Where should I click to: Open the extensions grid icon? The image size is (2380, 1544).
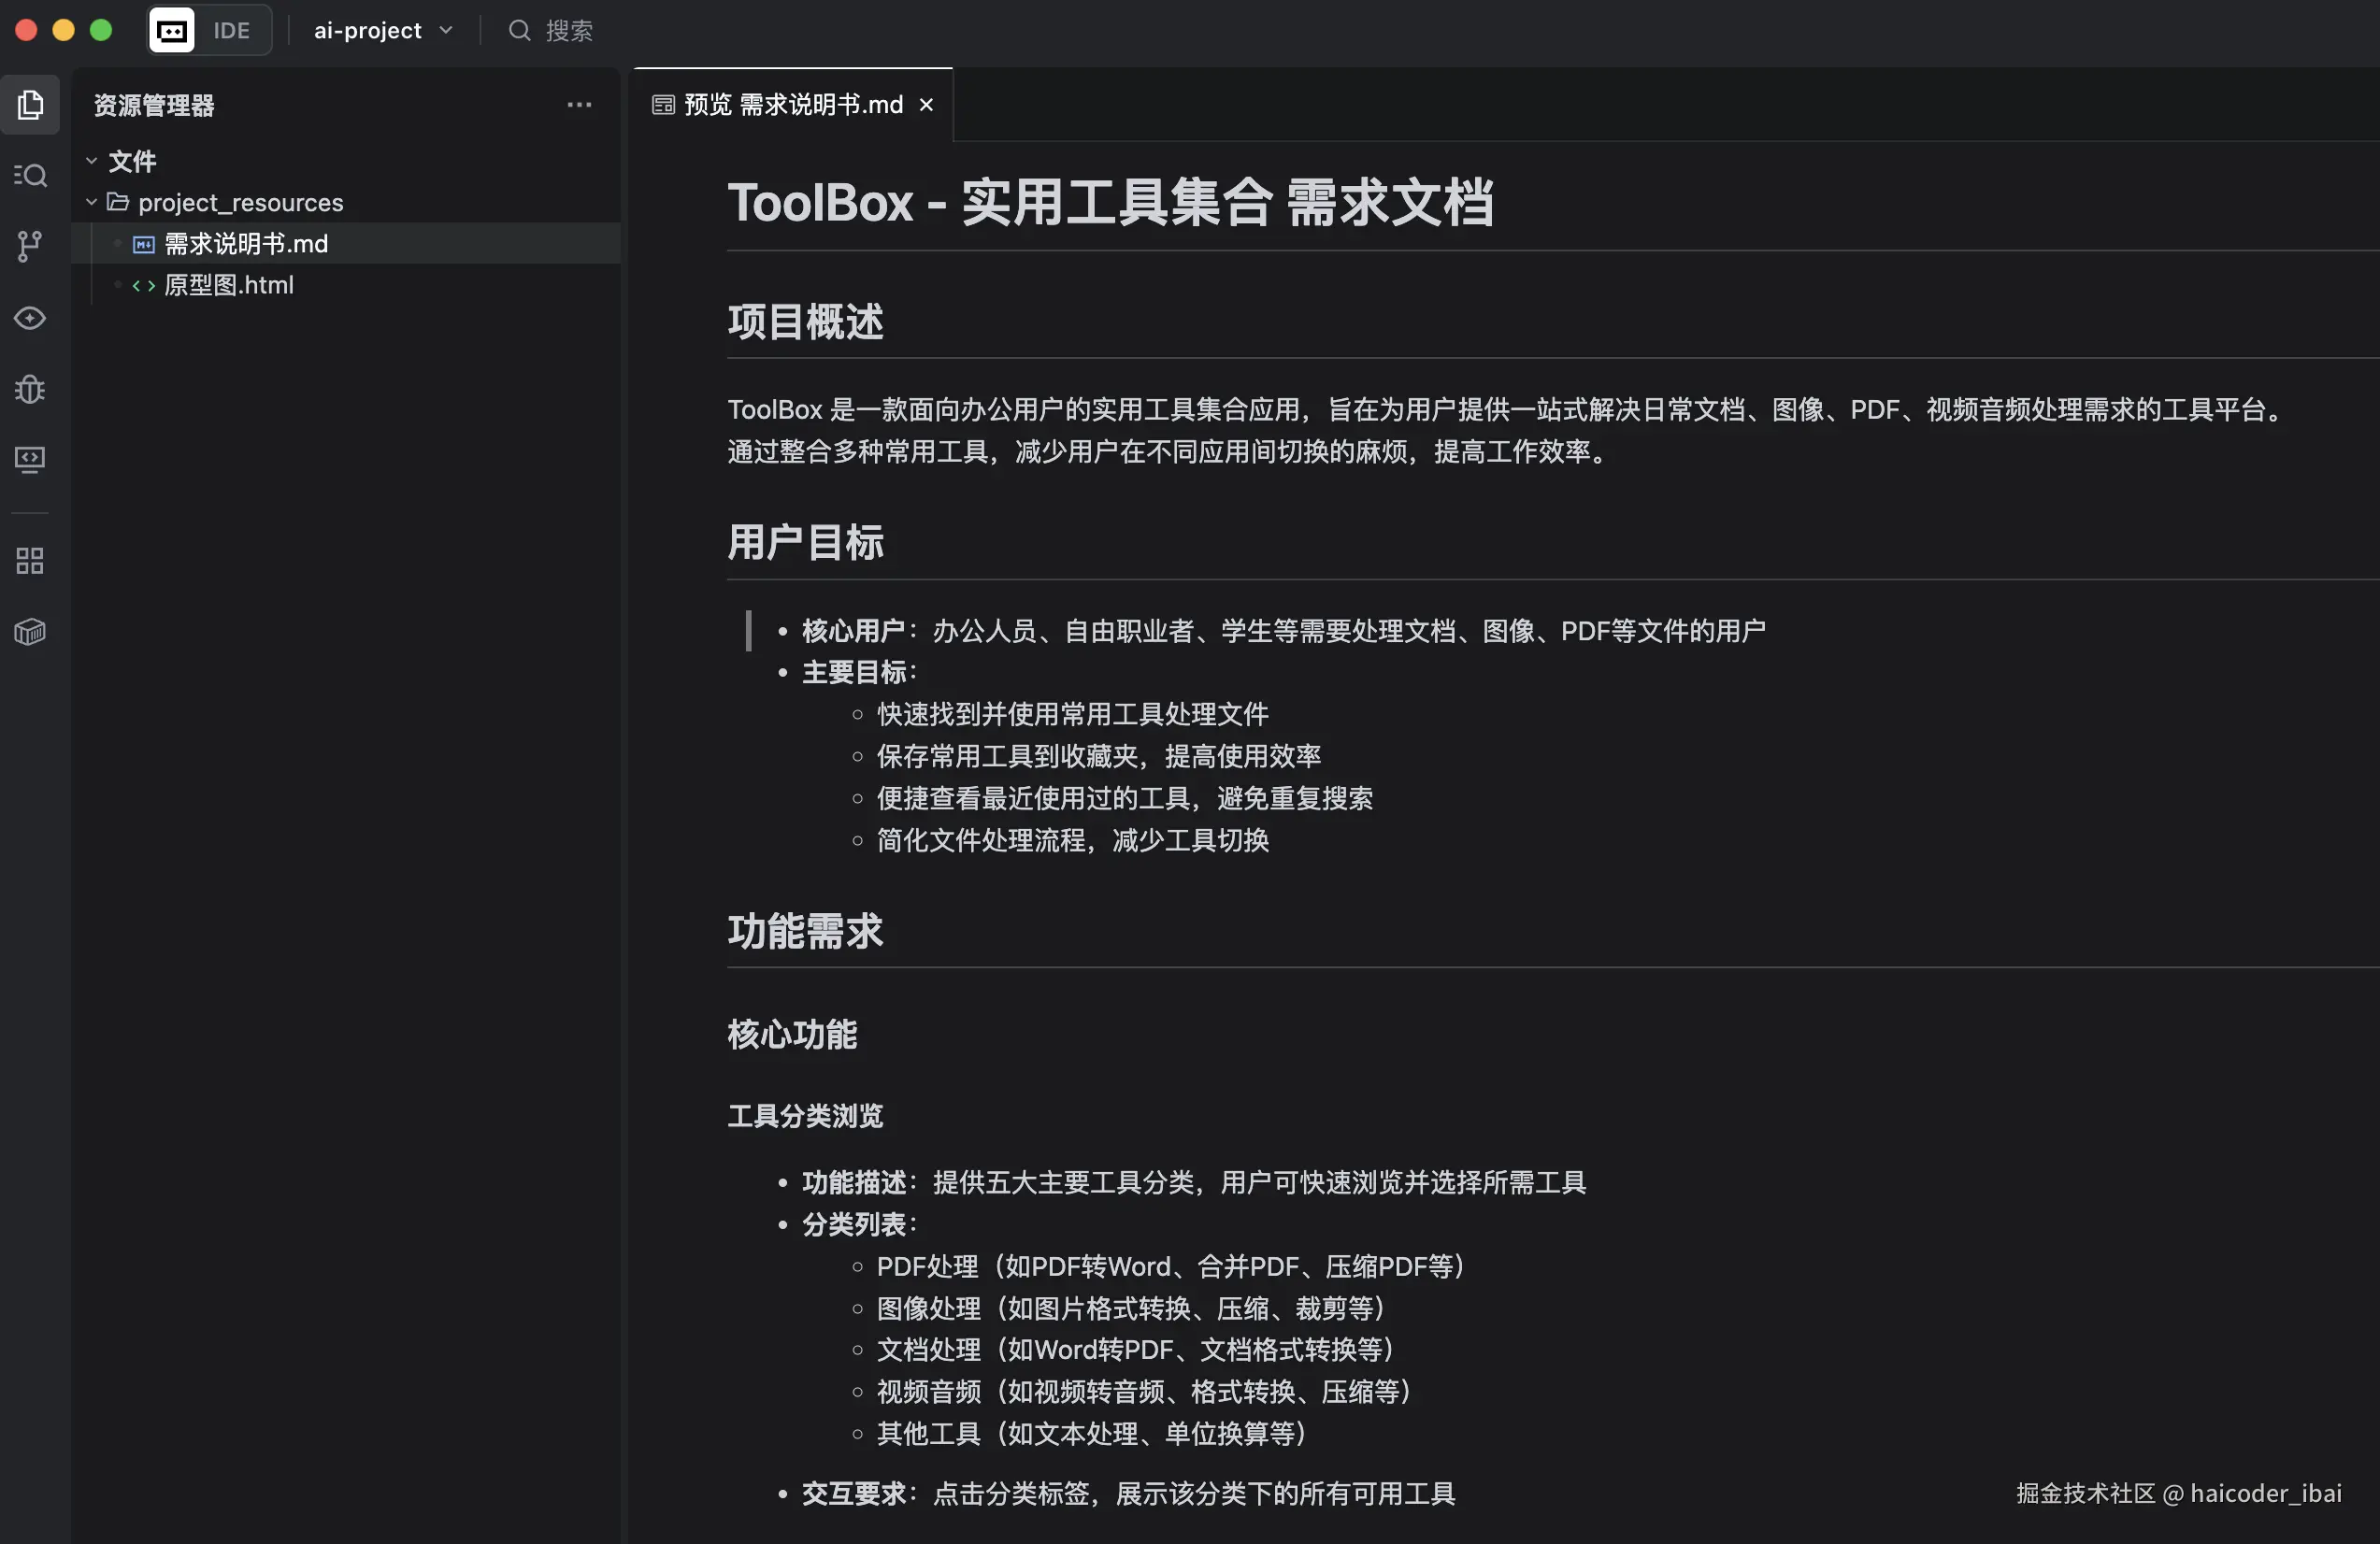(x=30, y=561)
